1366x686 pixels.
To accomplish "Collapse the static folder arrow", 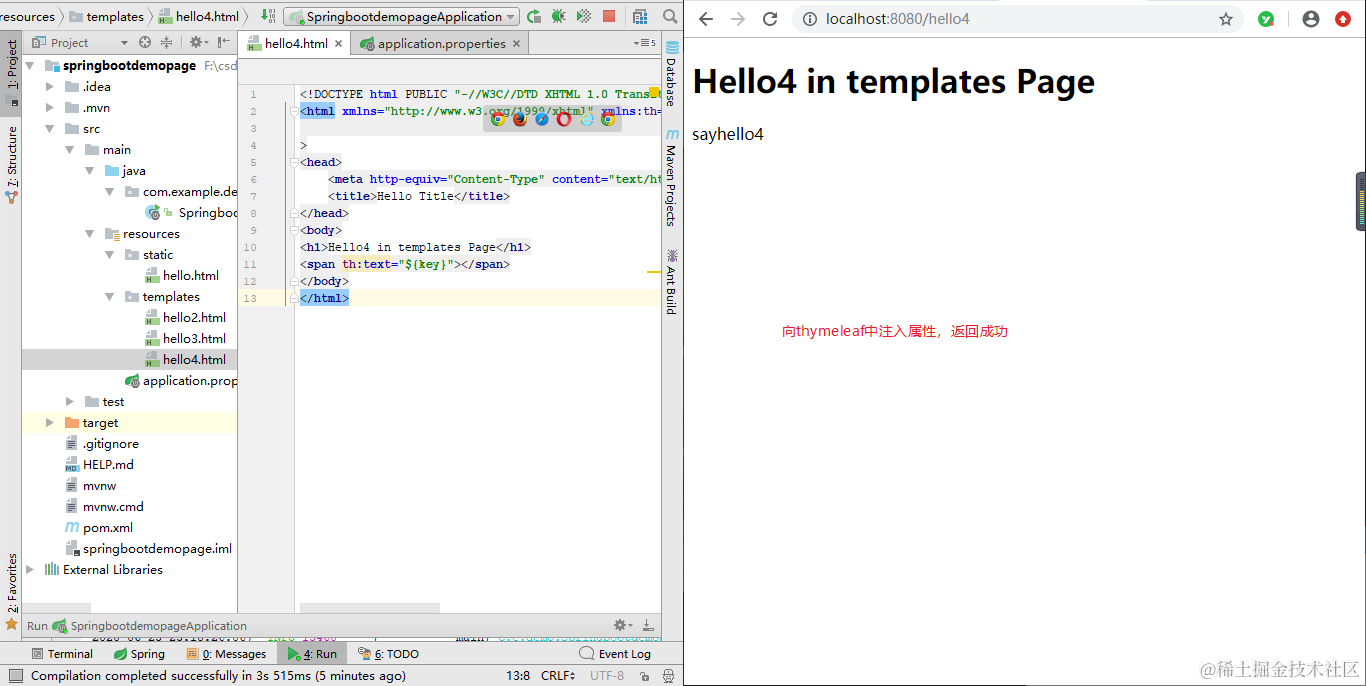I will pos(110,255).
